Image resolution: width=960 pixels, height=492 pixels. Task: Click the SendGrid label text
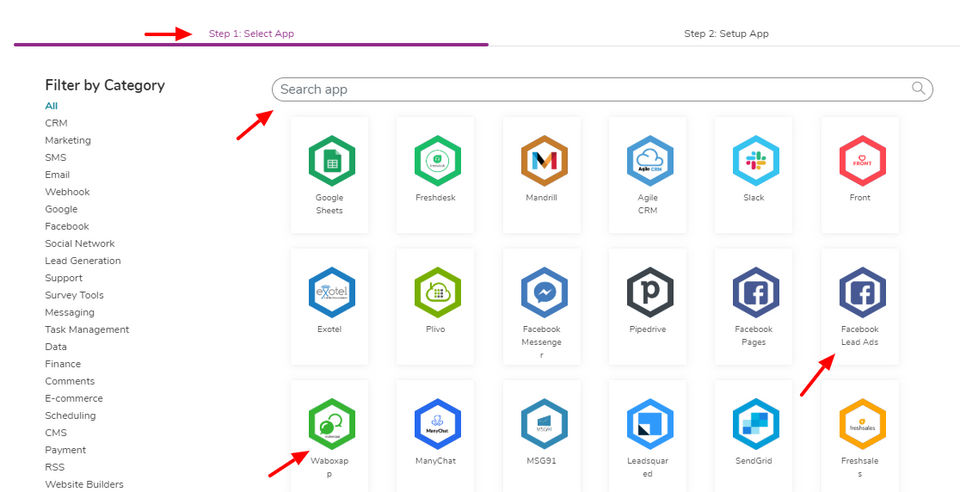(754, 461)
